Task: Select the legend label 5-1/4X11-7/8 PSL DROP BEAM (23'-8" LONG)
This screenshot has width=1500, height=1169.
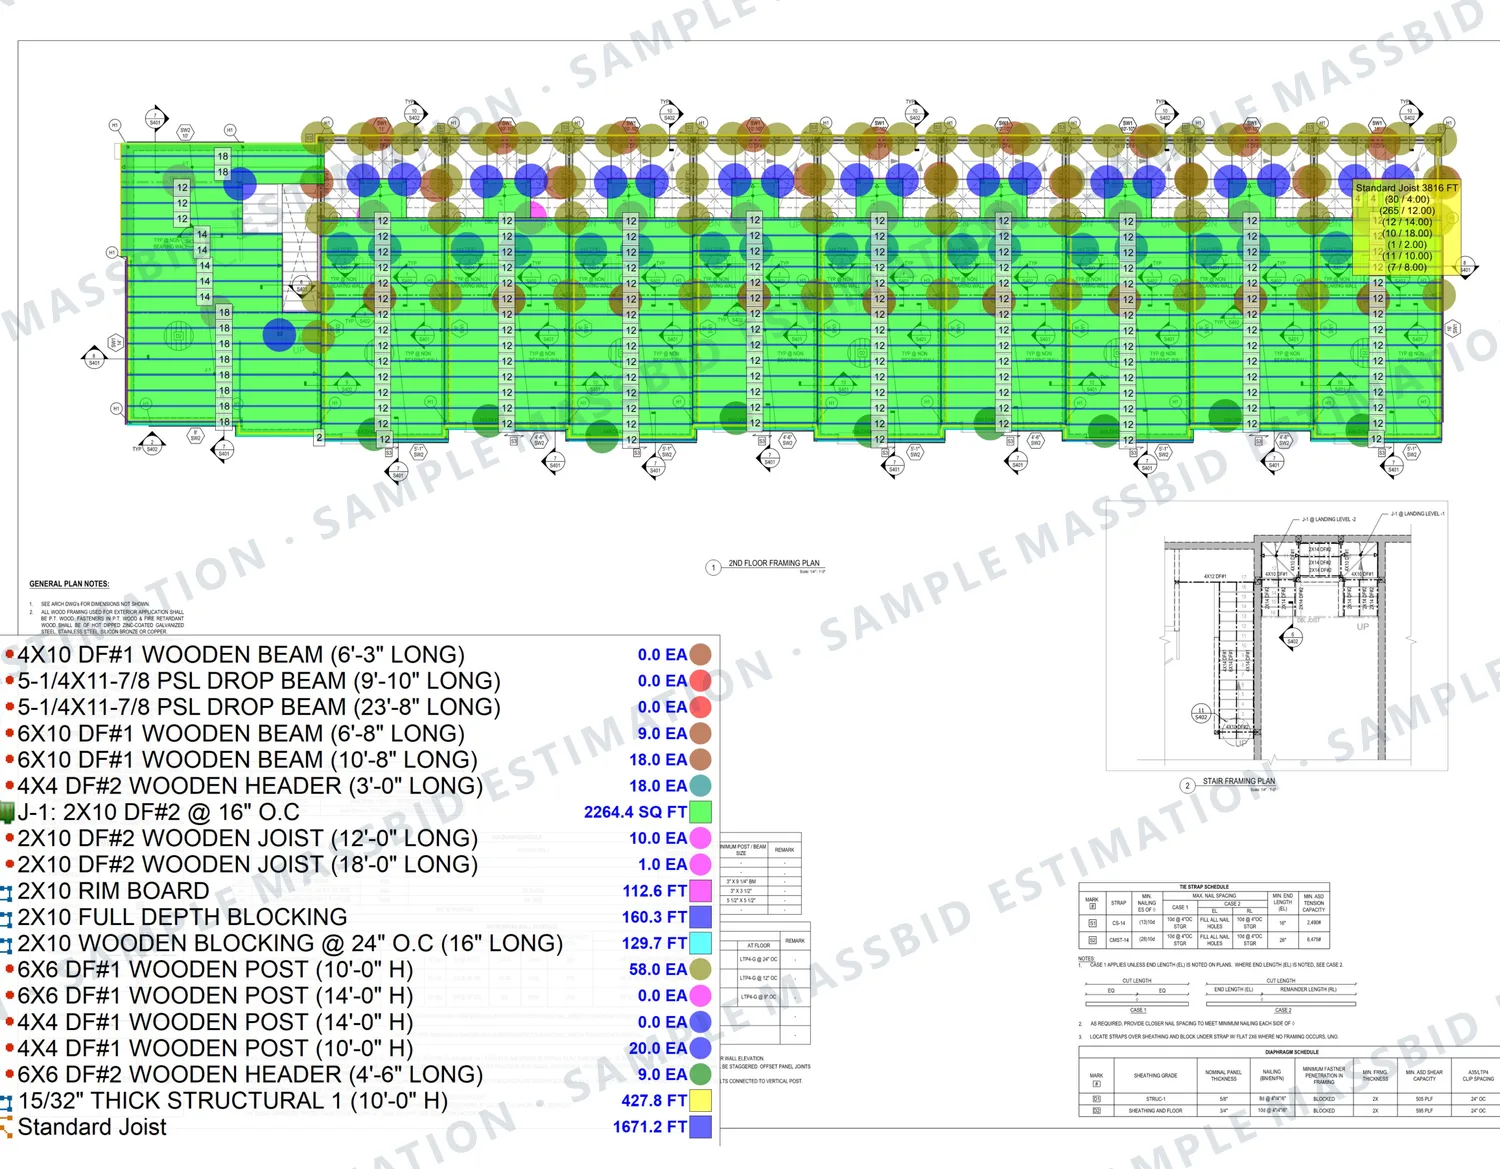Action: (x=259, y=707)
